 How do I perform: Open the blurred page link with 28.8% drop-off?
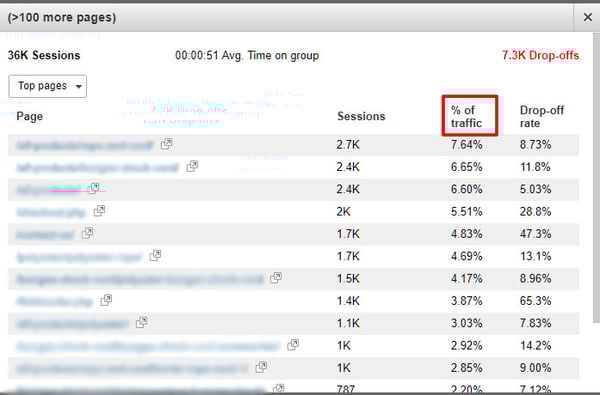tap(51, 212)
